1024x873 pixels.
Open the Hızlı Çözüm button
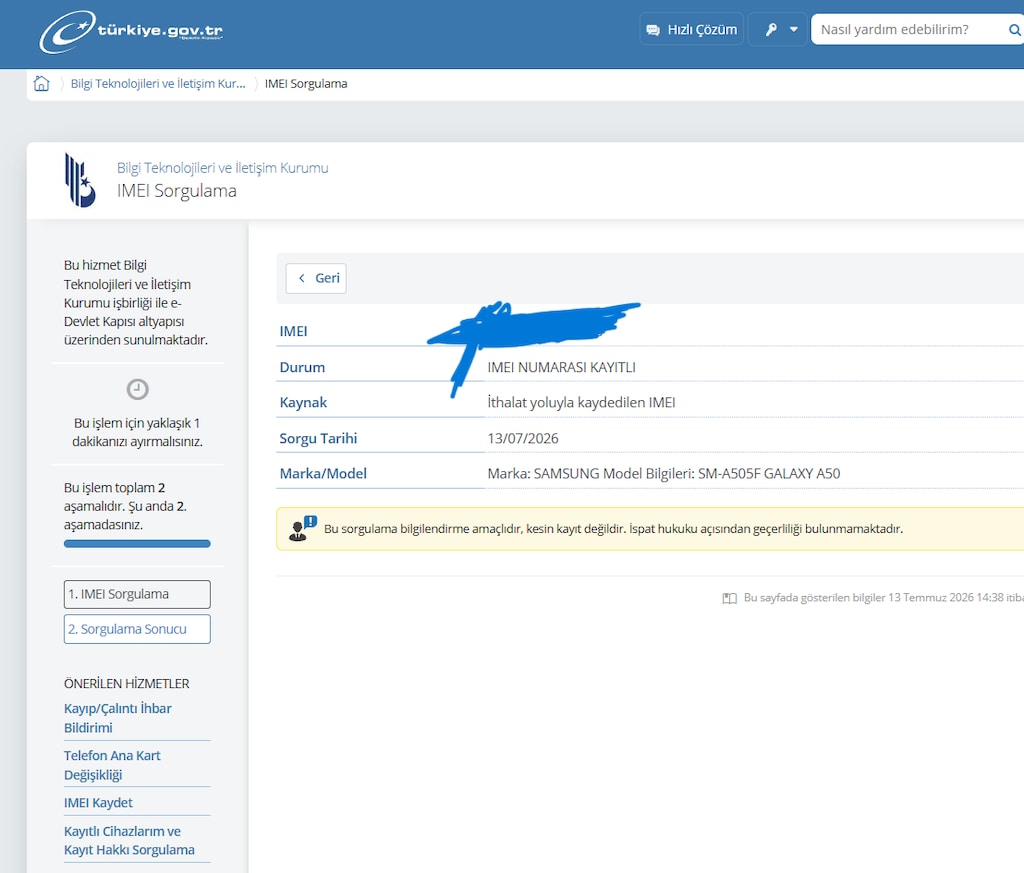[x=692, y=29]
